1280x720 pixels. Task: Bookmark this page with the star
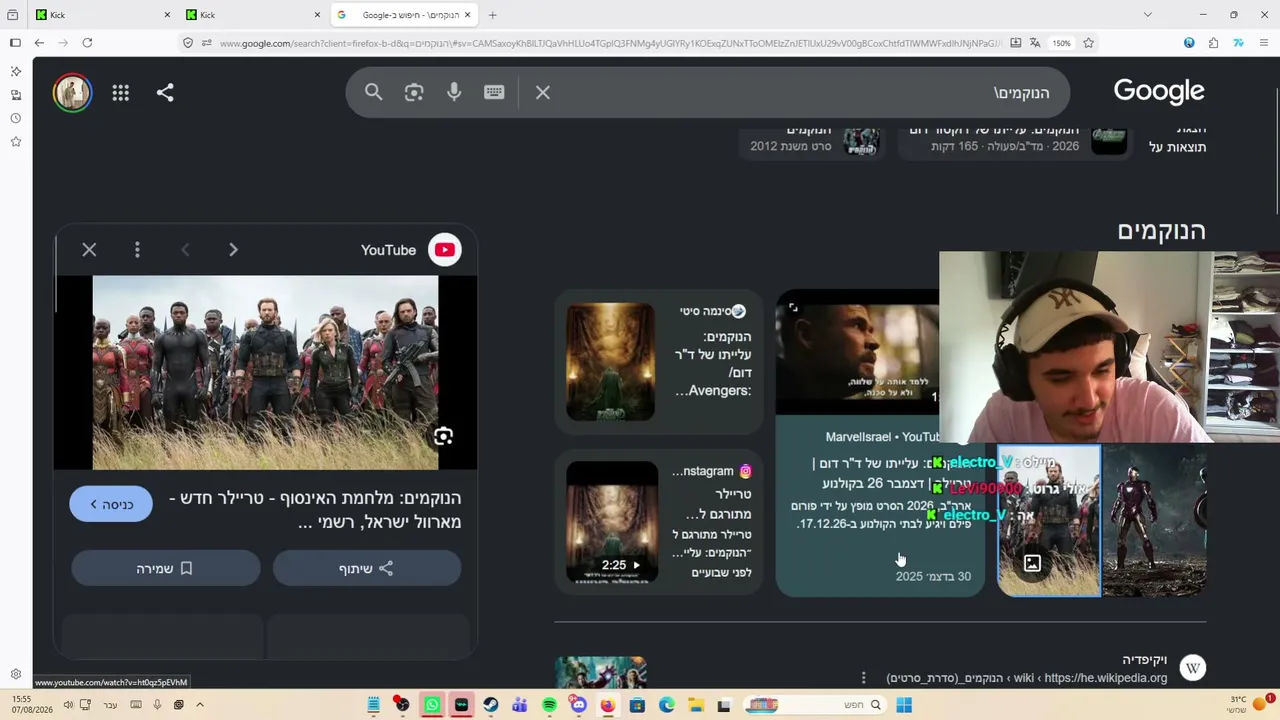click(x=1088, y=43)
